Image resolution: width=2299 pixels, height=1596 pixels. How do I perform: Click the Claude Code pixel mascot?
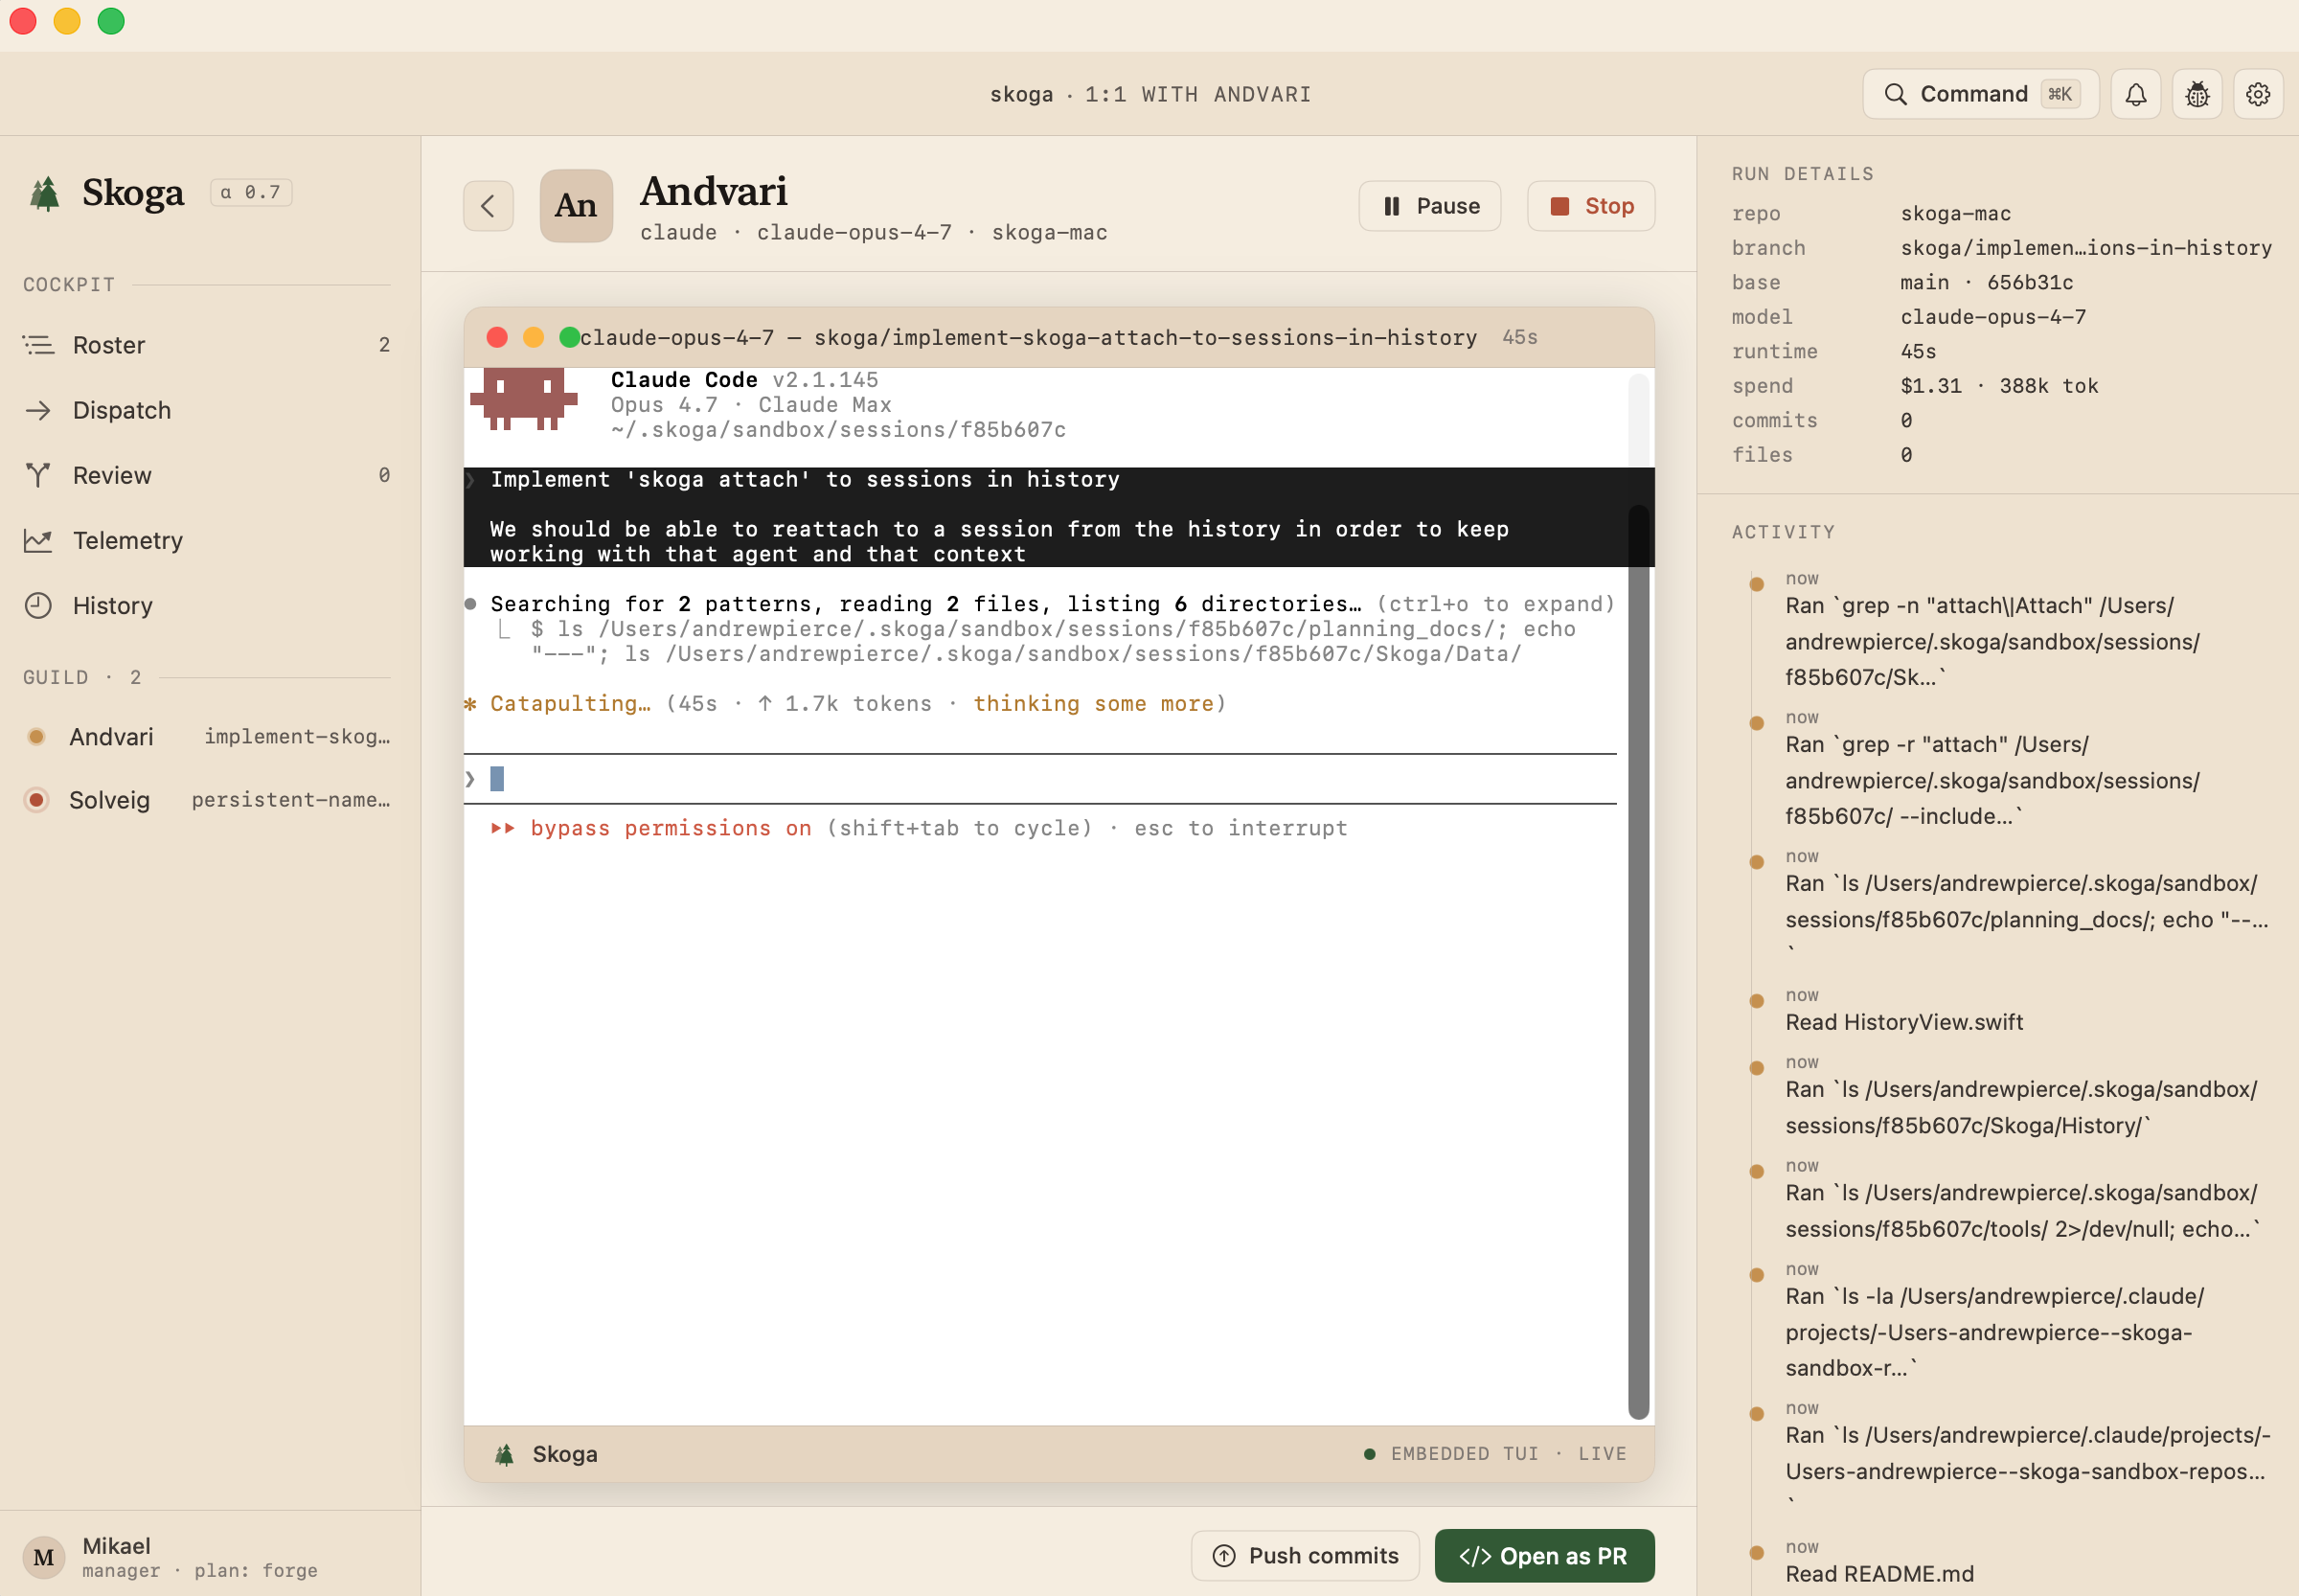coord(523,399)
